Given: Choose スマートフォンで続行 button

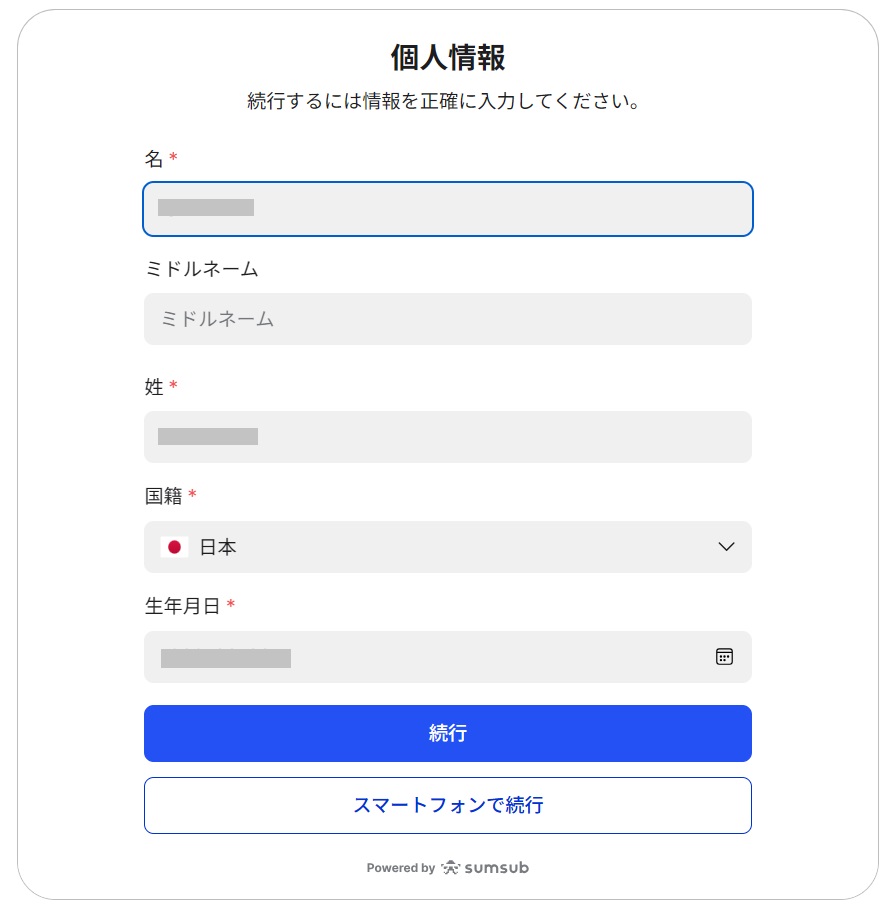Looking at the screenshot, I should point(447,805).
